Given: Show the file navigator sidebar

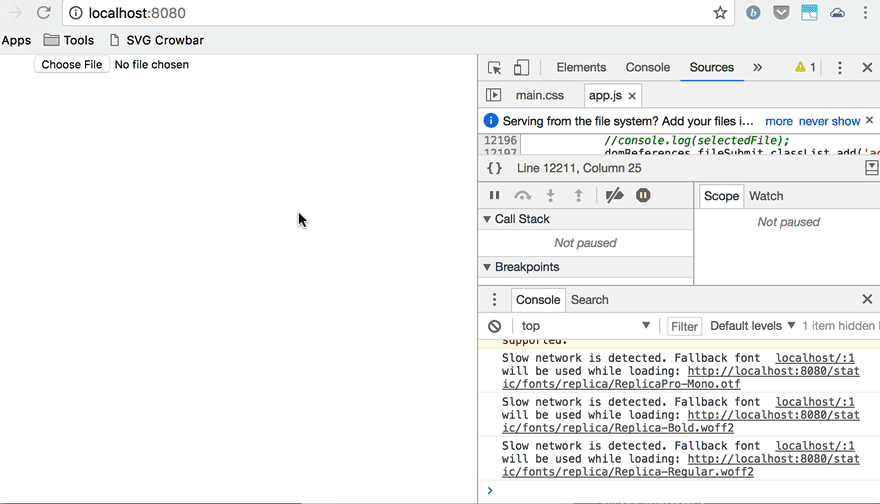Looking at the screenshot, I should [x=493, y=95].
